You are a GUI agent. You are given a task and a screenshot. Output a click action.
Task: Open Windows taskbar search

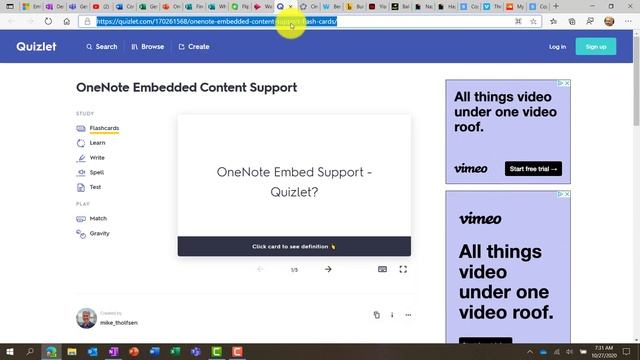pos(30,351)
